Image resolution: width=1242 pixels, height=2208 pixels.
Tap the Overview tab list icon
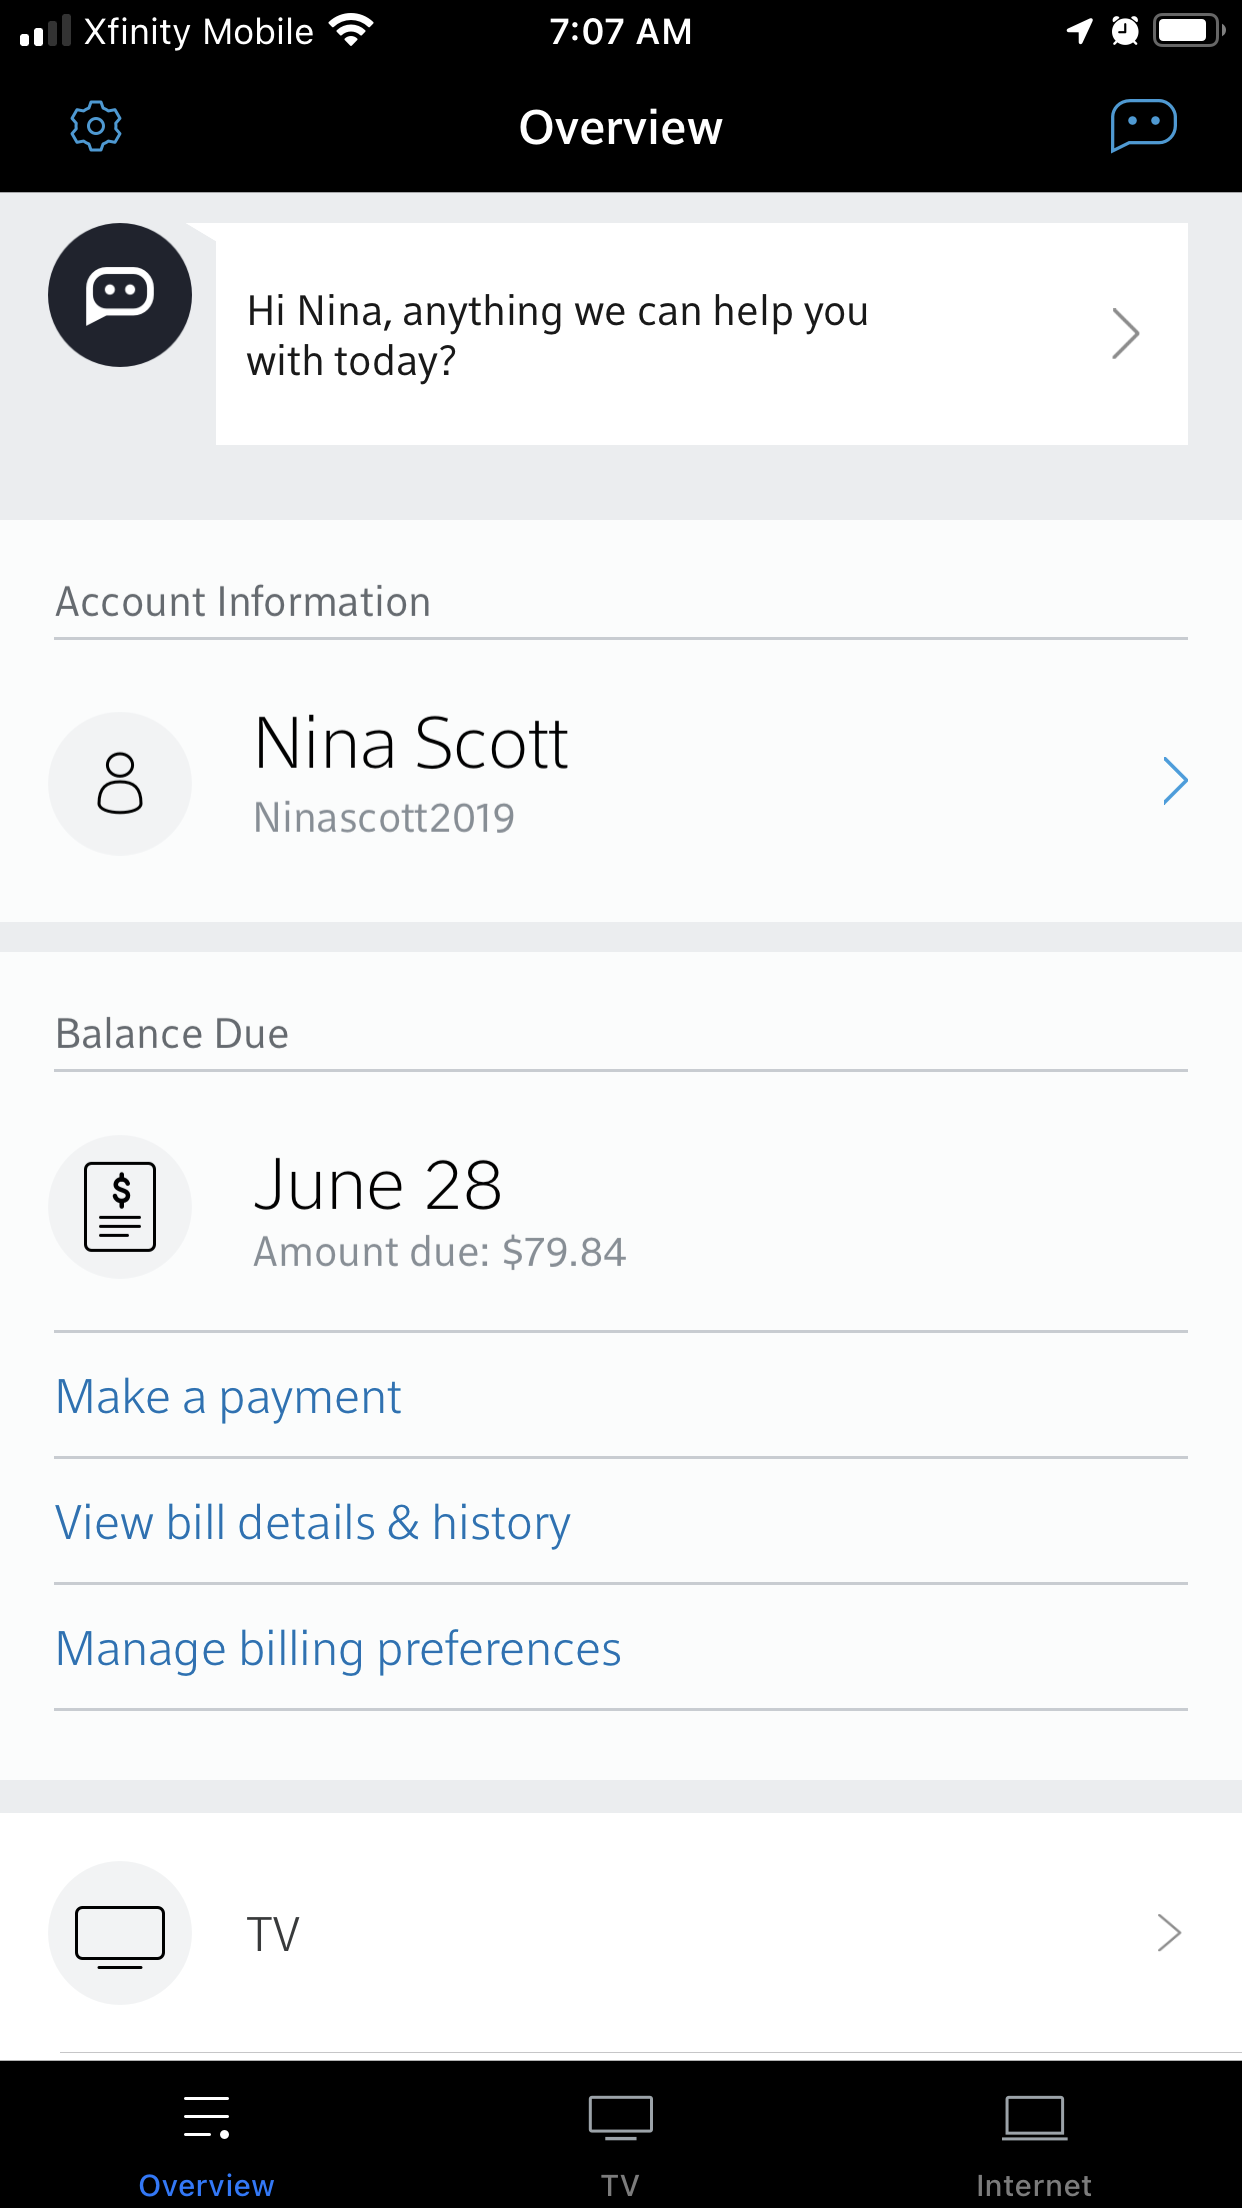coord(207,2117)
